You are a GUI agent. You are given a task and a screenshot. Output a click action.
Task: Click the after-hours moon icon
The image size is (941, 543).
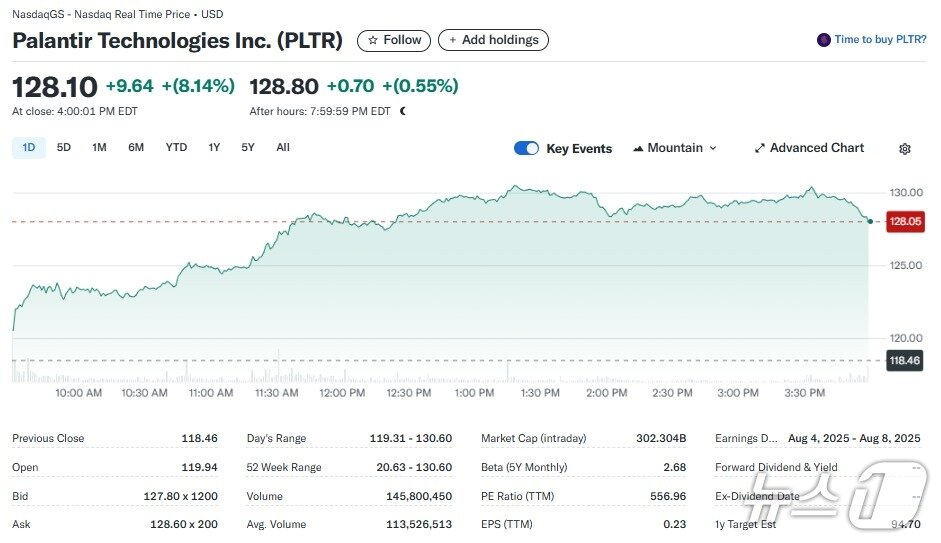[403, 111]
